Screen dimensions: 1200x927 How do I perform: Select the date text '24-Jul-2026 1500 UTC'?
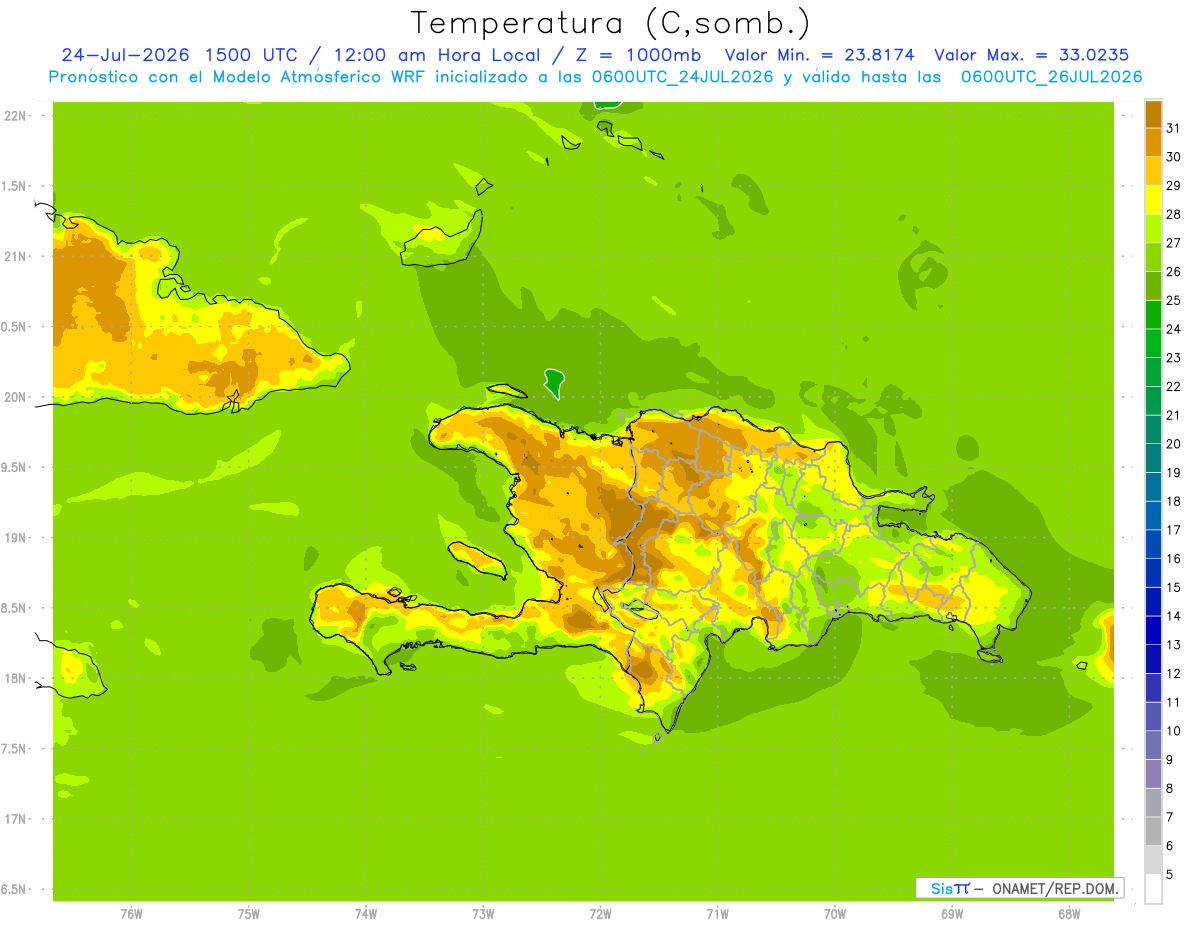coord(179,55)
